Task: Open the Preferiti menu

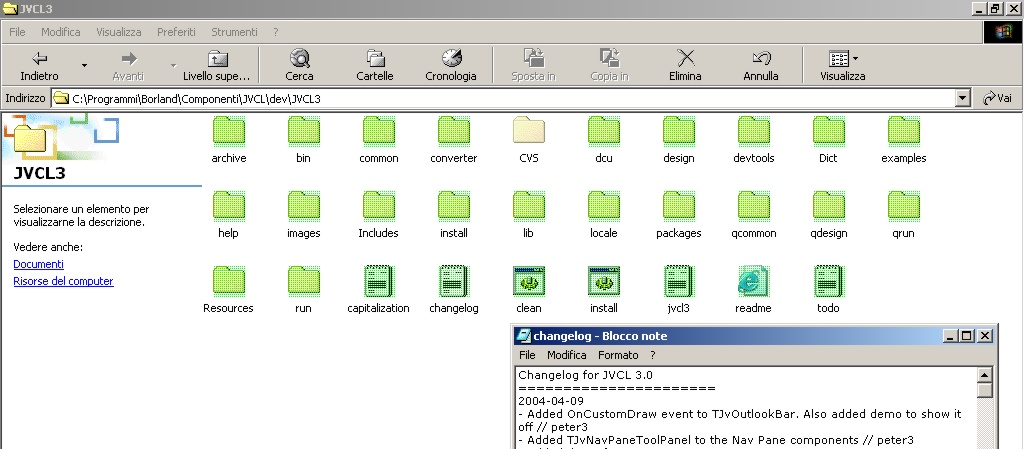Action: 176,32
